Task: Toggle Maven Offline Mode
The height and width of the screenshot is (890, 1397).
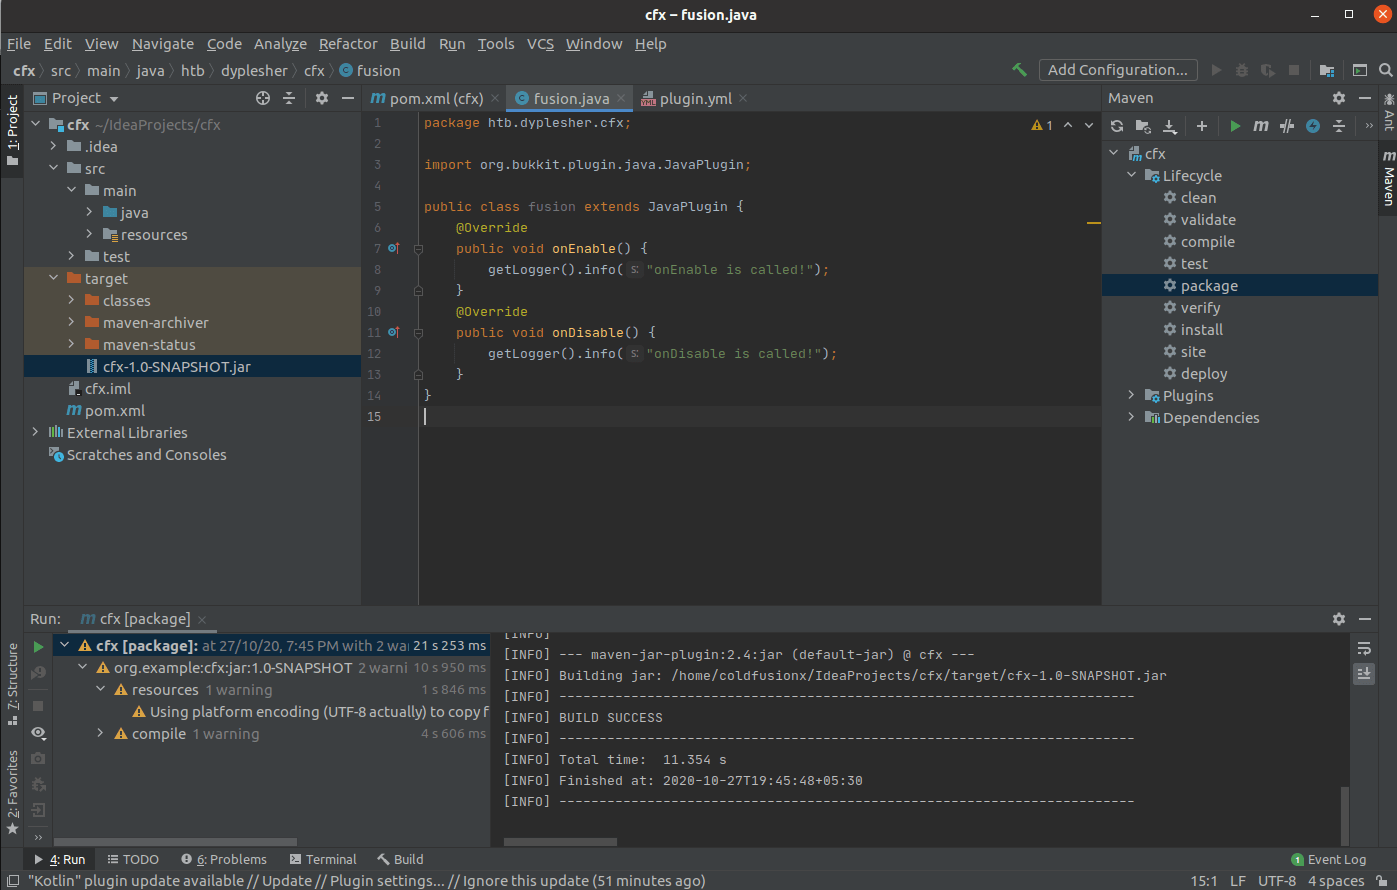Action: coord(1287,126)
